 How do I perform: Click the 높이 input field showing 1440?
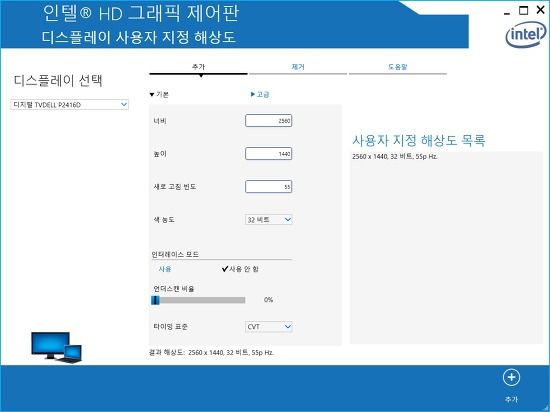(269, 154)
